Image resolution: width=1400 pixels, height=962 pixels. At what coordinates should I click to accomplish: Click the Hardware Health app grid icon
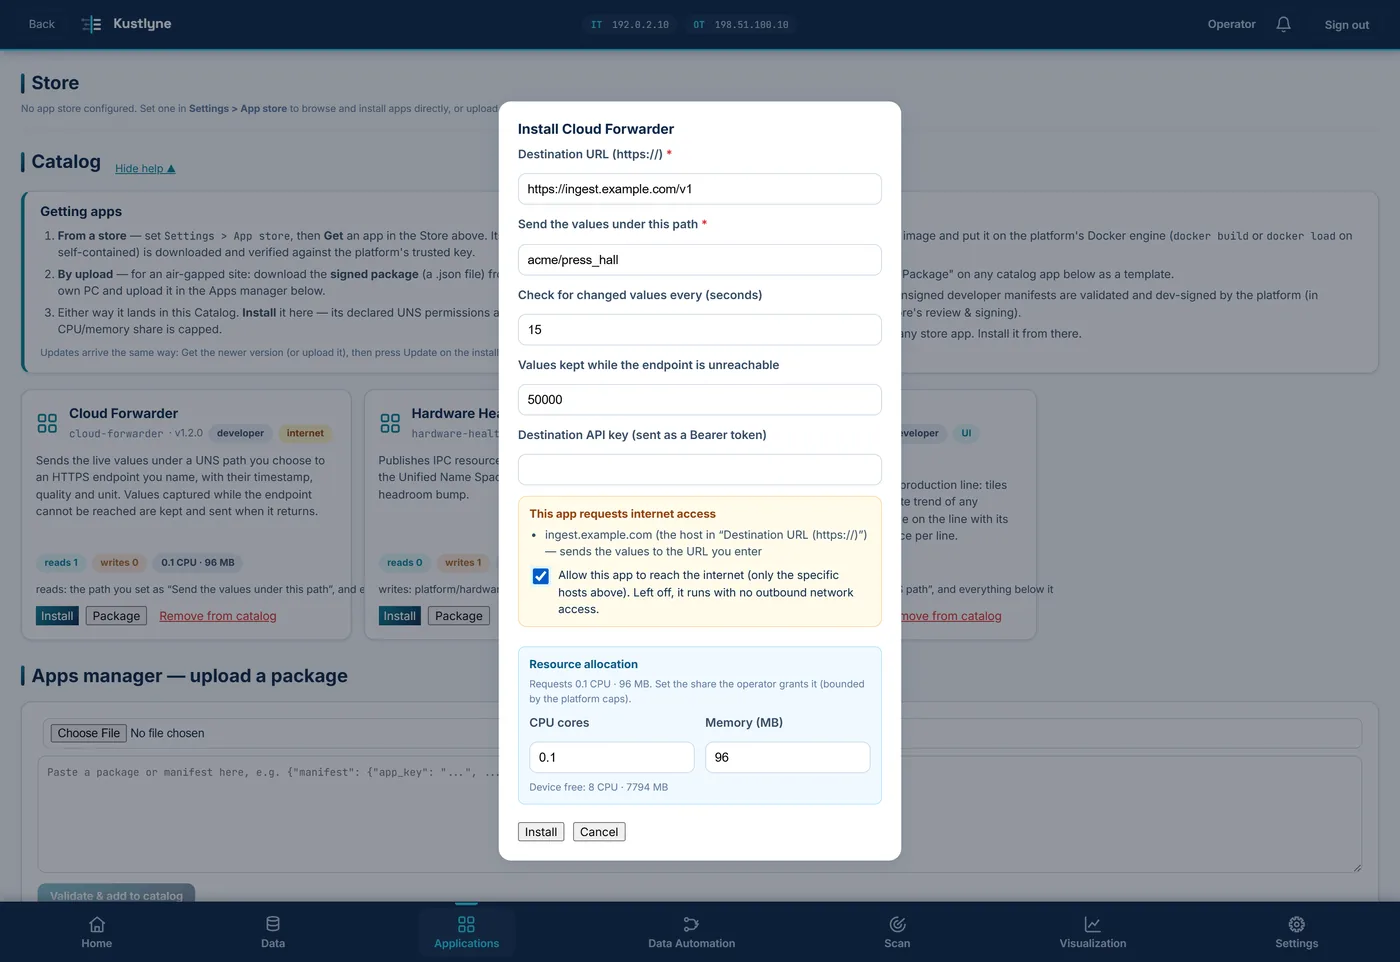coord(390,423)
